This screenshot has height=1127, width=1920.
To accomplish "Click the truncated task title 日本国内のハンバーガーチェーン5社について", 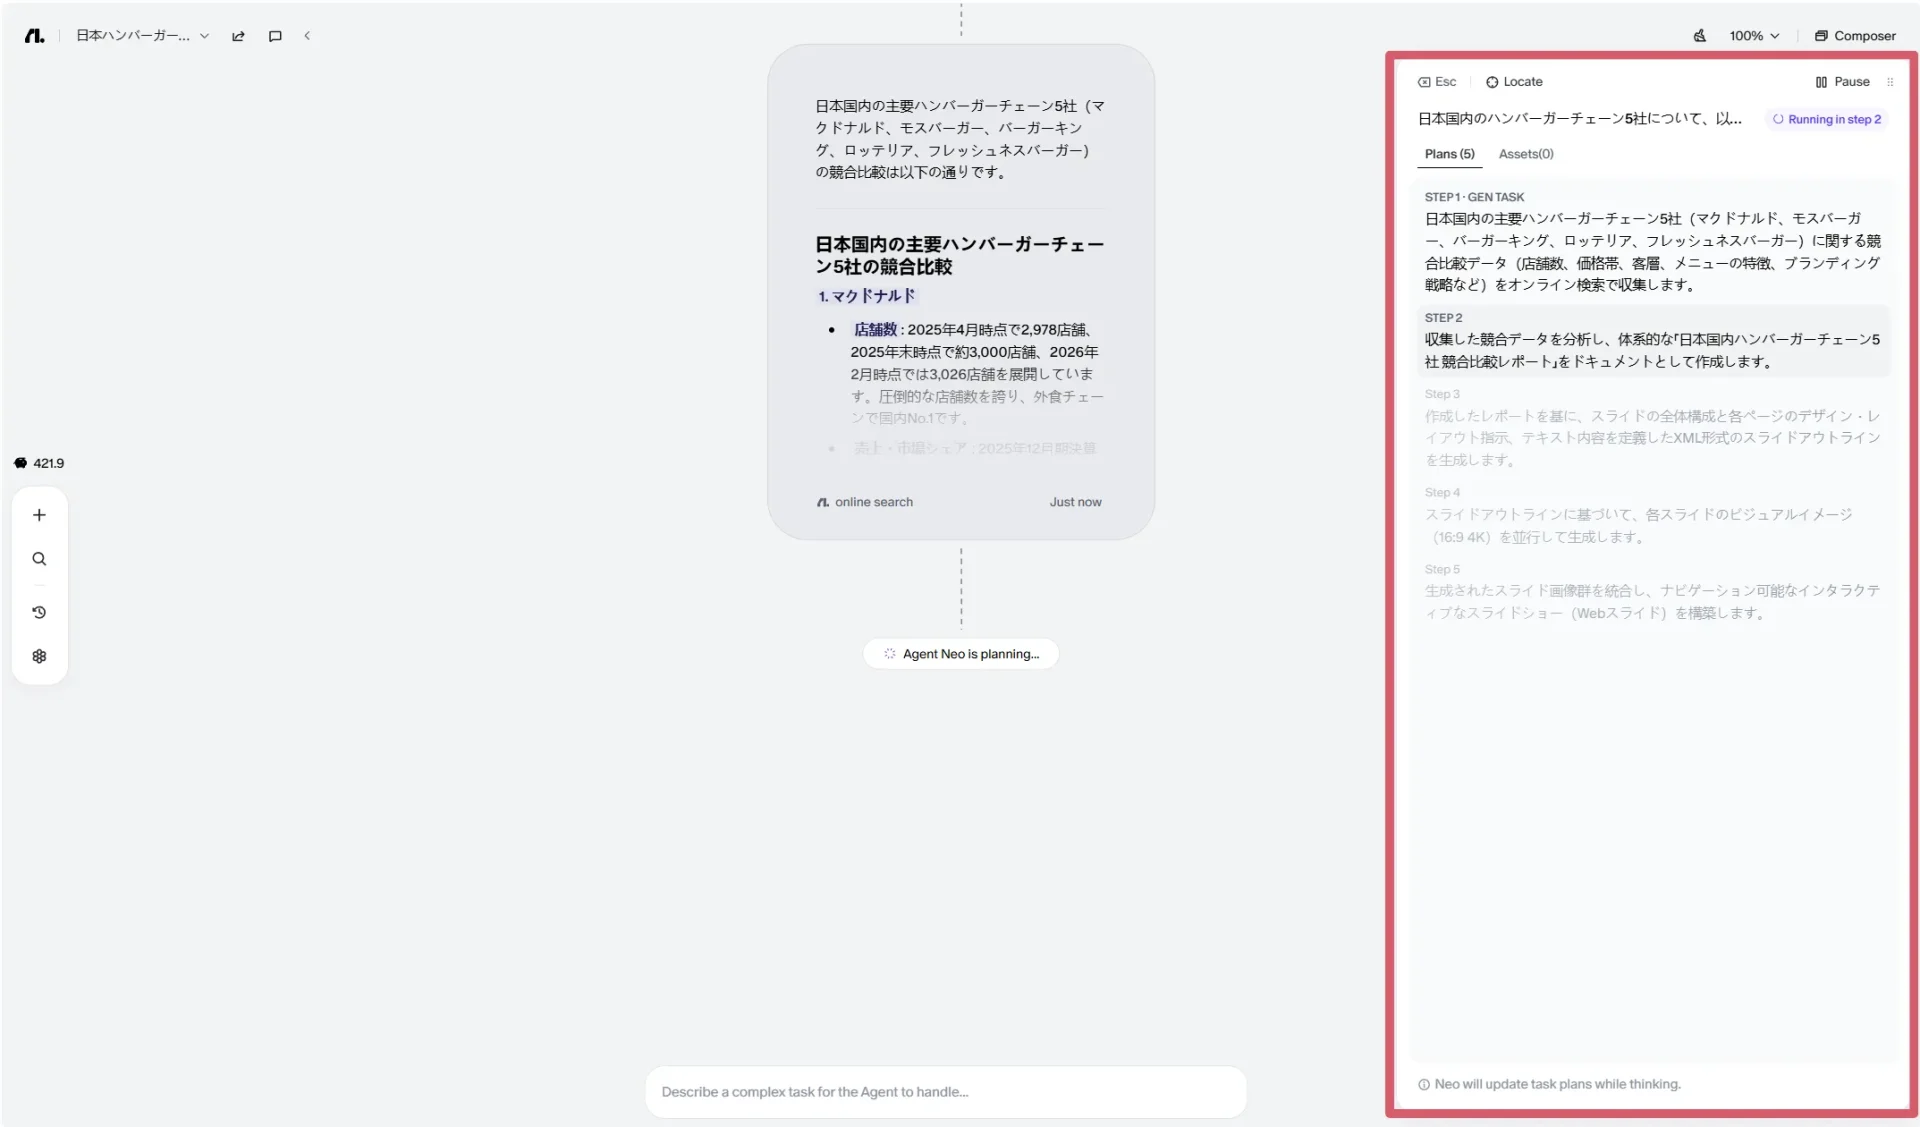I will click(1580, 119).
